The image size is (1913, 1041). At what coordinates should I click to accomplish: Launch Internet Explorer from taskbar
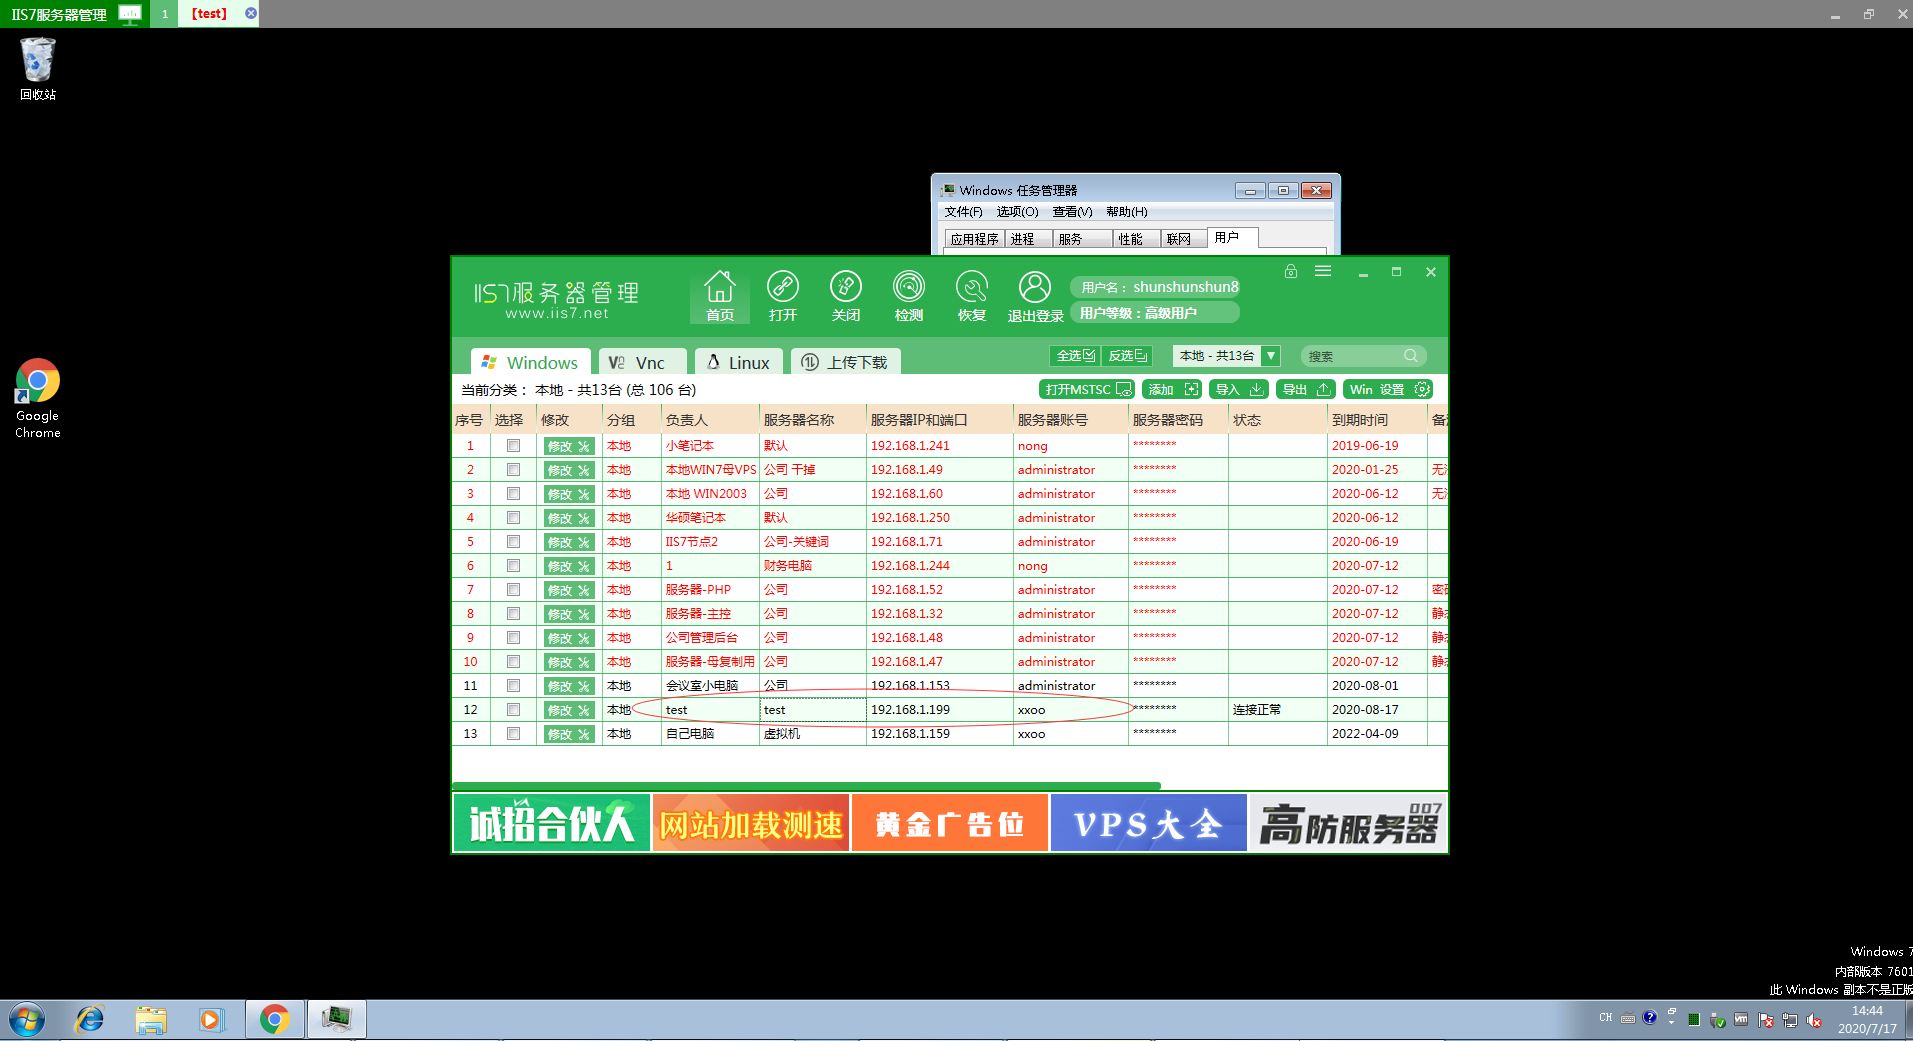[90, 1020]
